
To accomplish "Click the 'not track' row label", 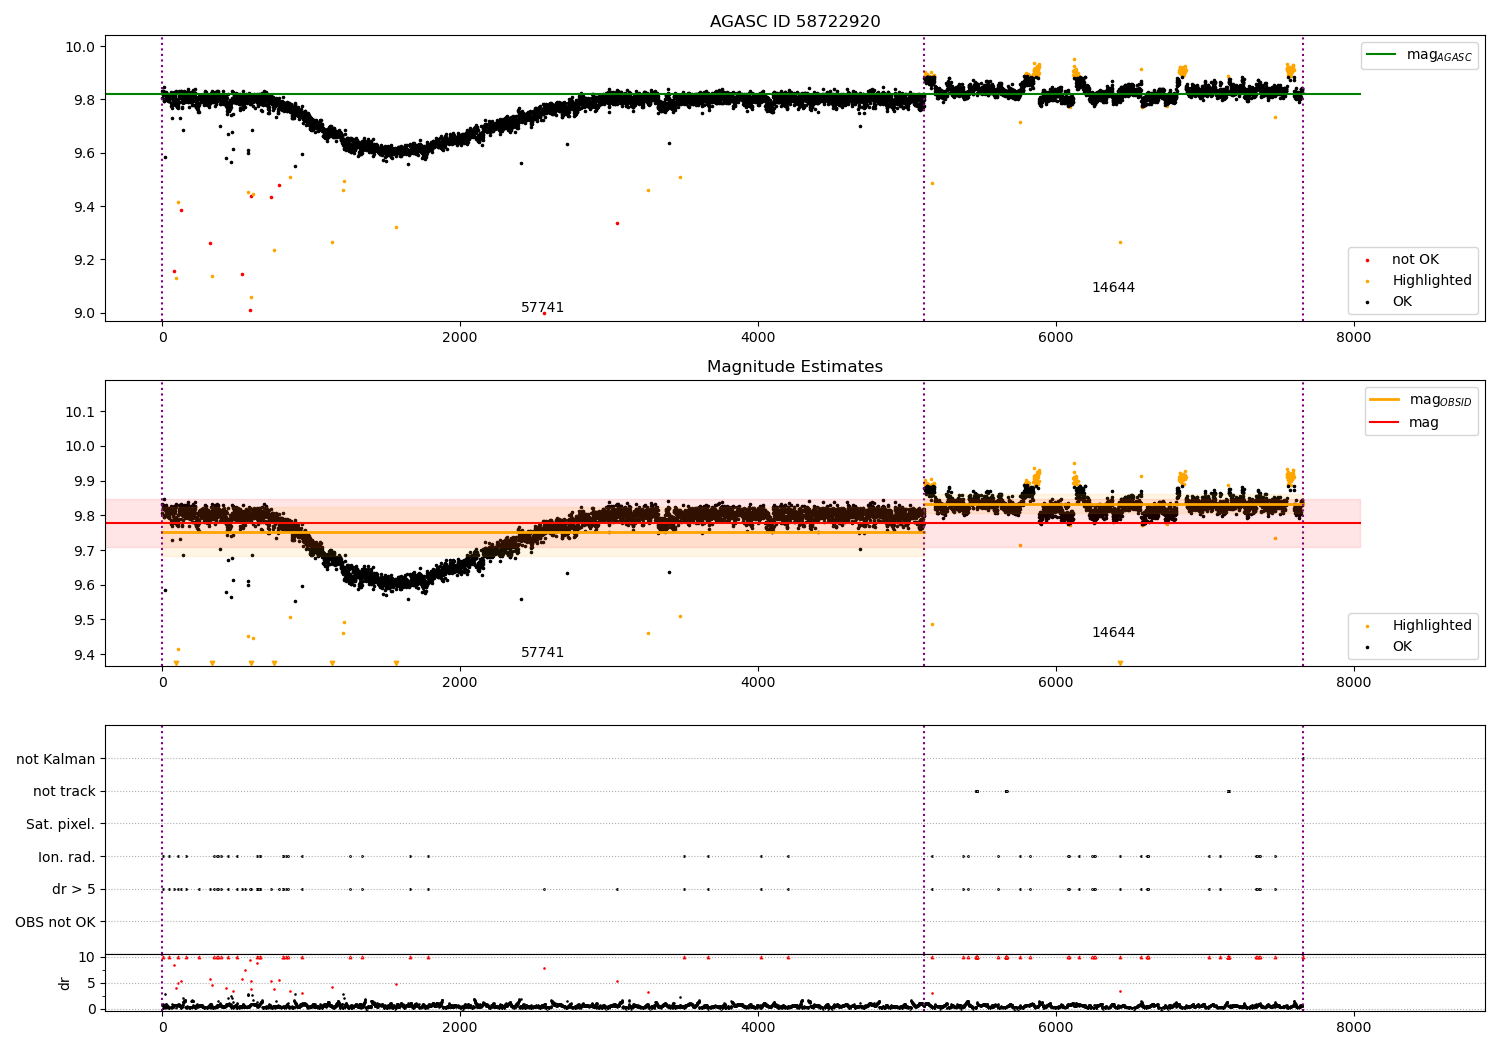I will point(64,792).
